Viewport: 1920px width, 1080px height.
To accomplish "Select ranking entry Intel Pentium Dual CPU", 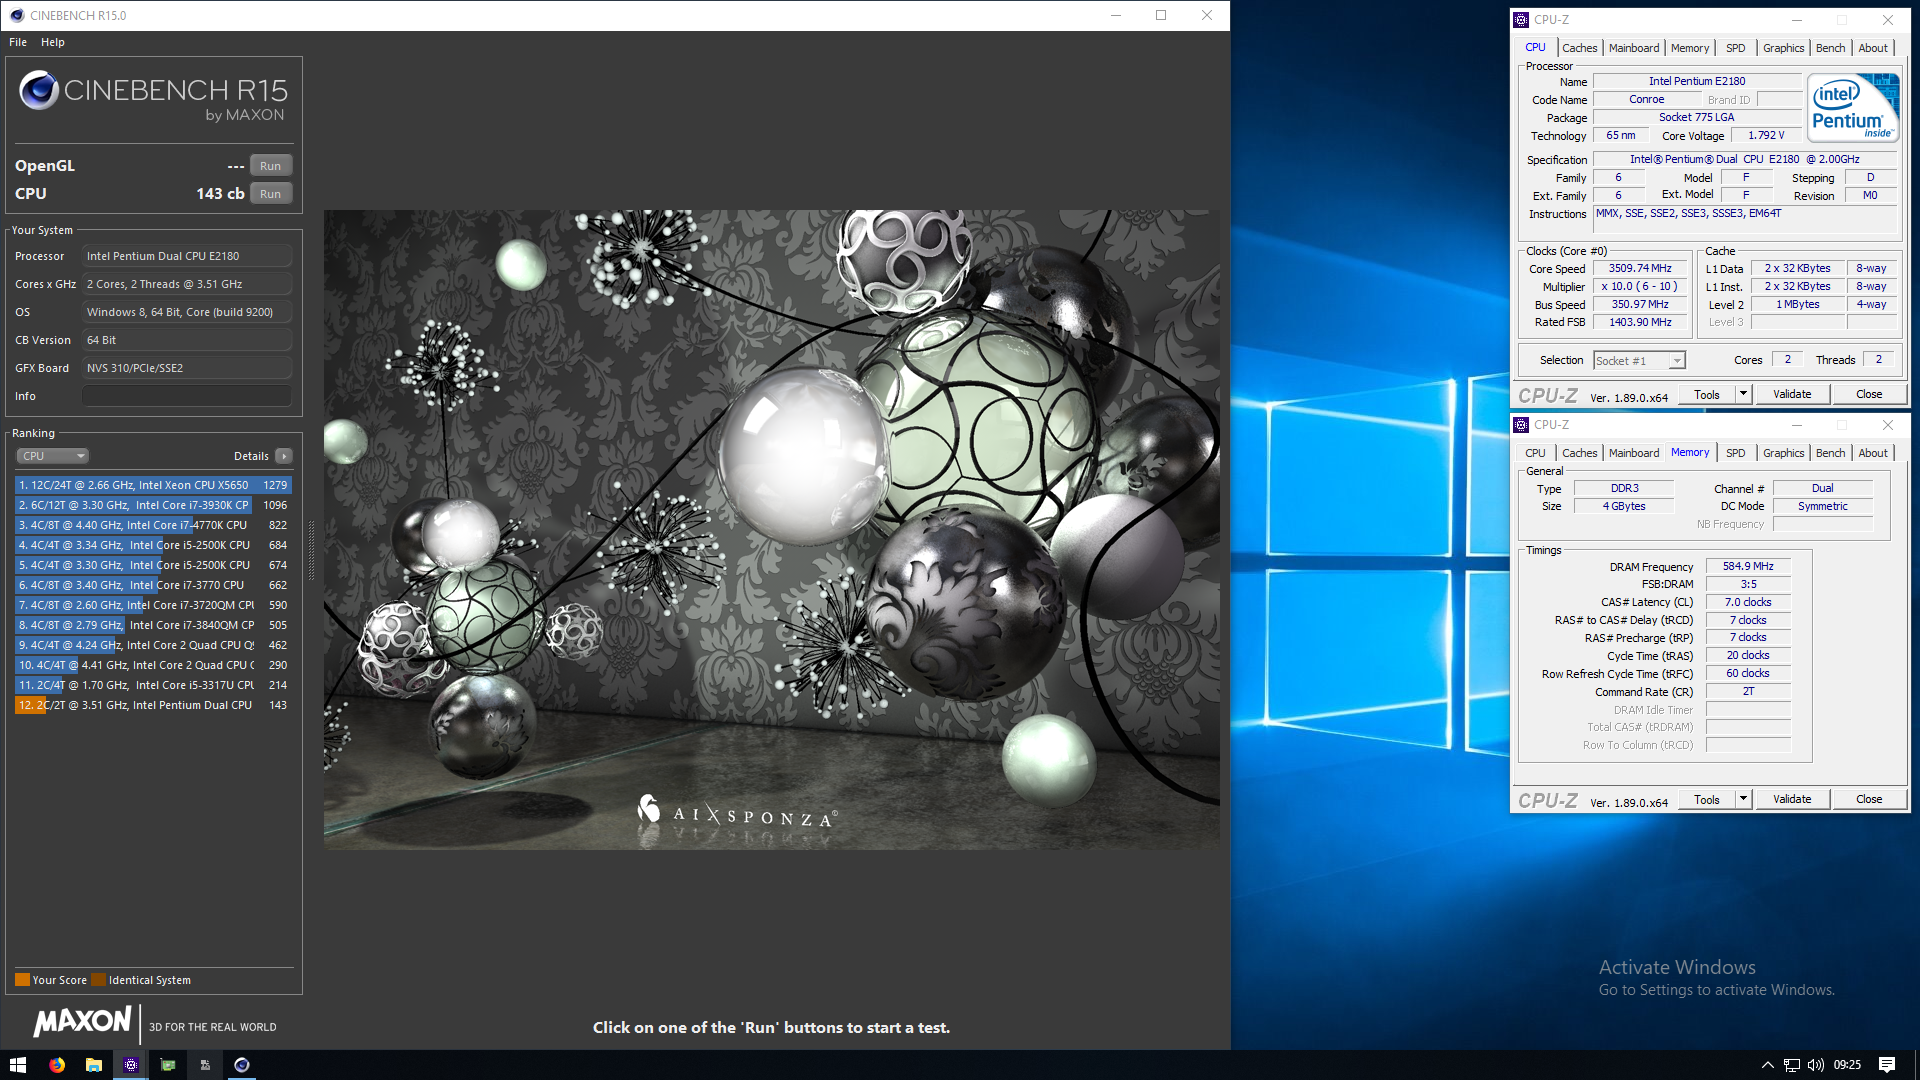I will click(153, 705).
